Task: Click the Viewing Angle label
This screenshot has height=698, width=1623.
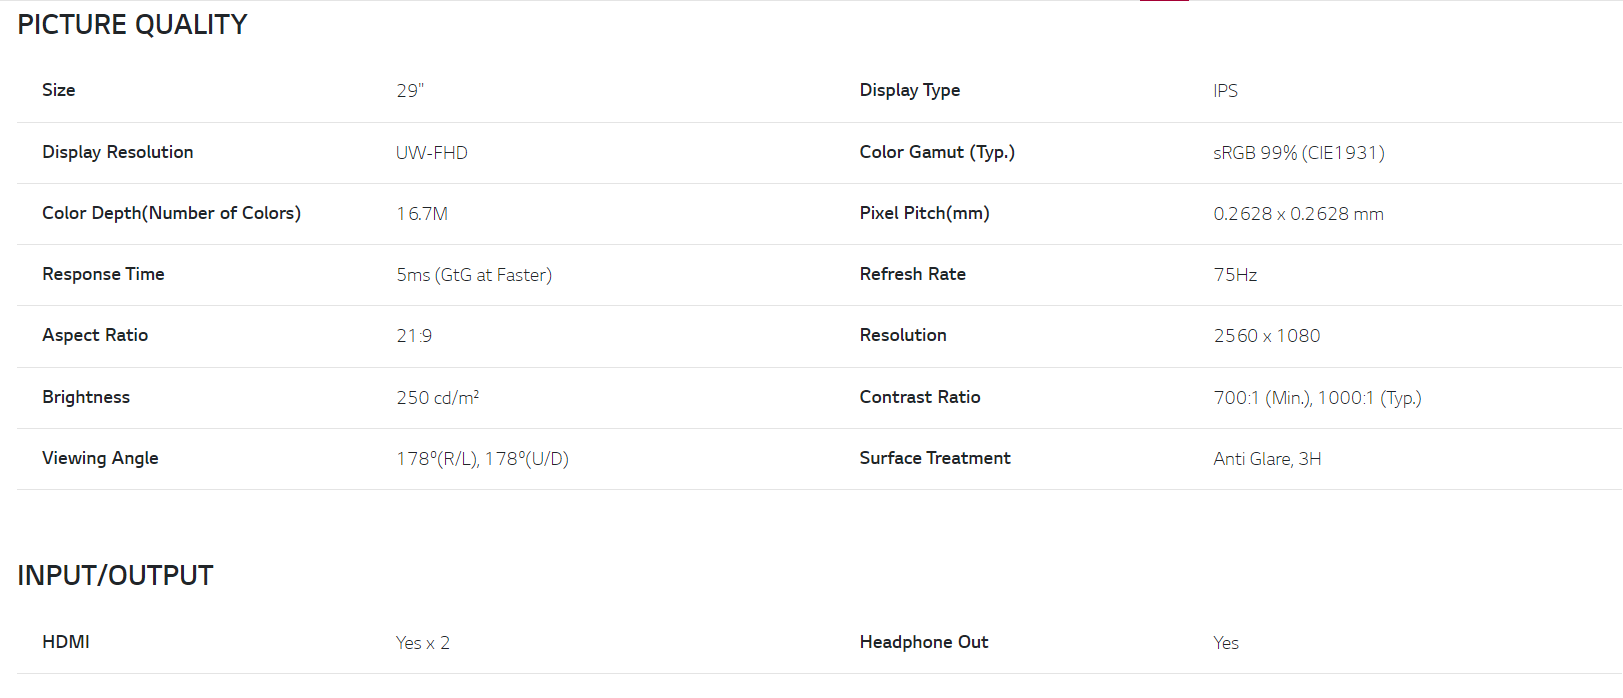Action: 100,458
